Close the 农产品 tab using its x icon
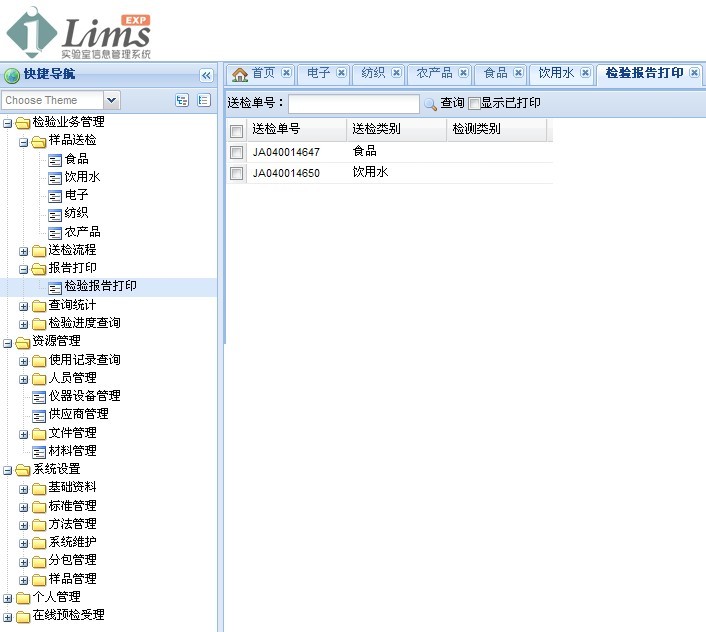The width and height of the screenshot is (706, 632). tap(463, 73)
